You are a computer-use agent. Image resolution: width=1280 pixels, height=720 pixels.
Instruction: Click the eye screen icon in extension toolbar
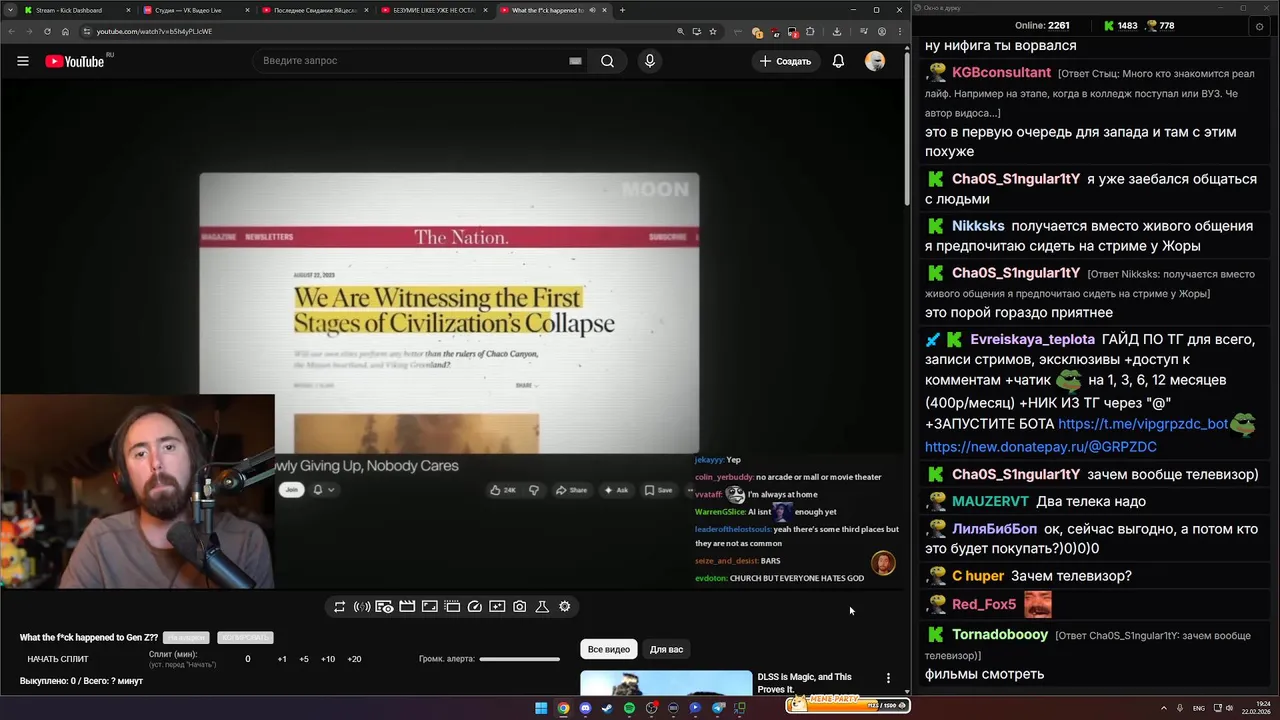point(384,606)
